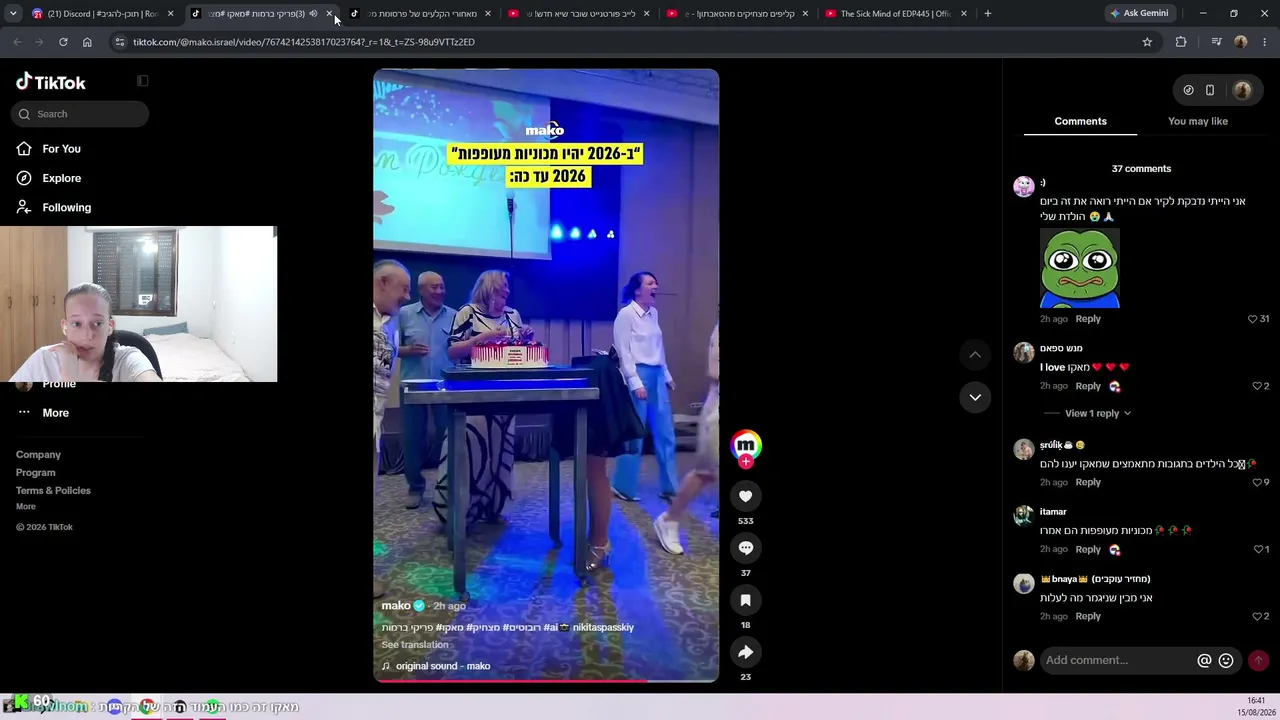The height and width of the screenshot is (720, 1280).
Task: Go to the Following feed
Action: pyautogui.click(x=66, y=207)
